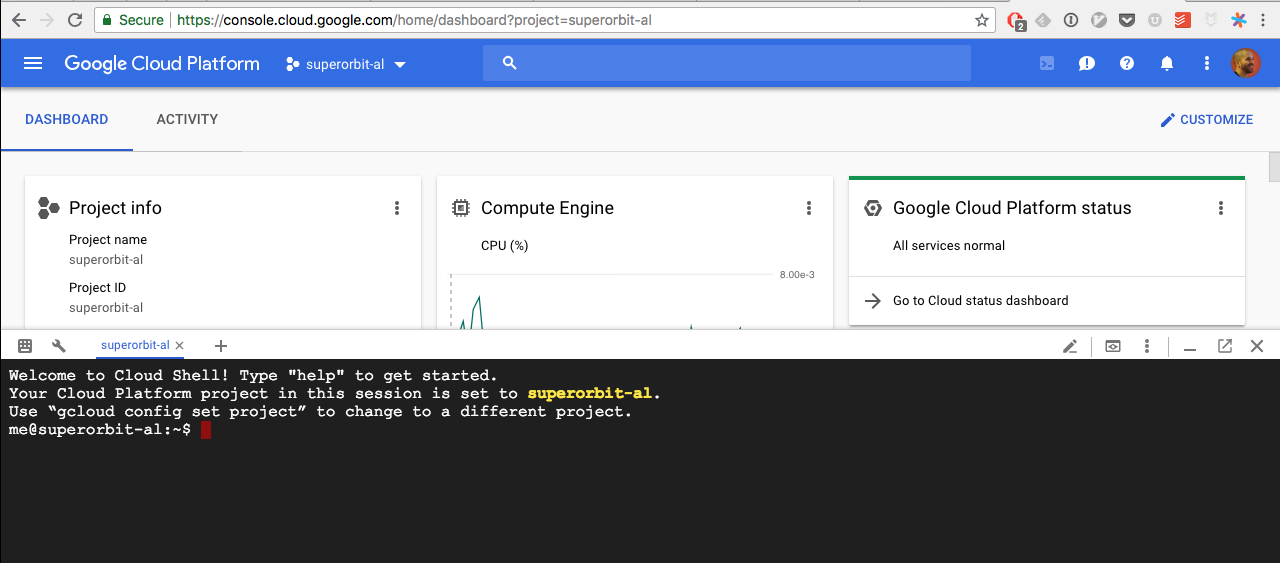Click the 'Project ID' label

tap(97, 287)
